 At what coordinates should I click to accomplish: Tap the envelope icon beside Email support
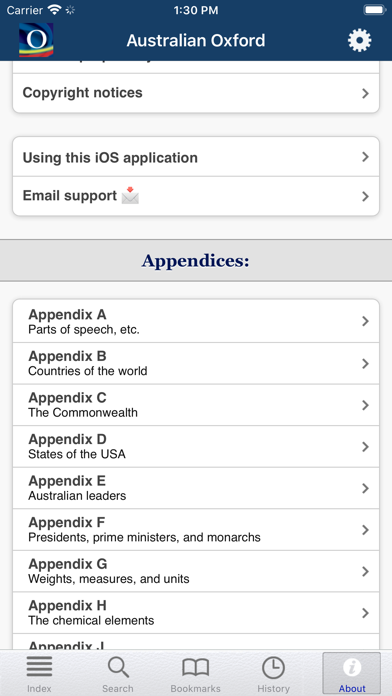tap(131, 195)
